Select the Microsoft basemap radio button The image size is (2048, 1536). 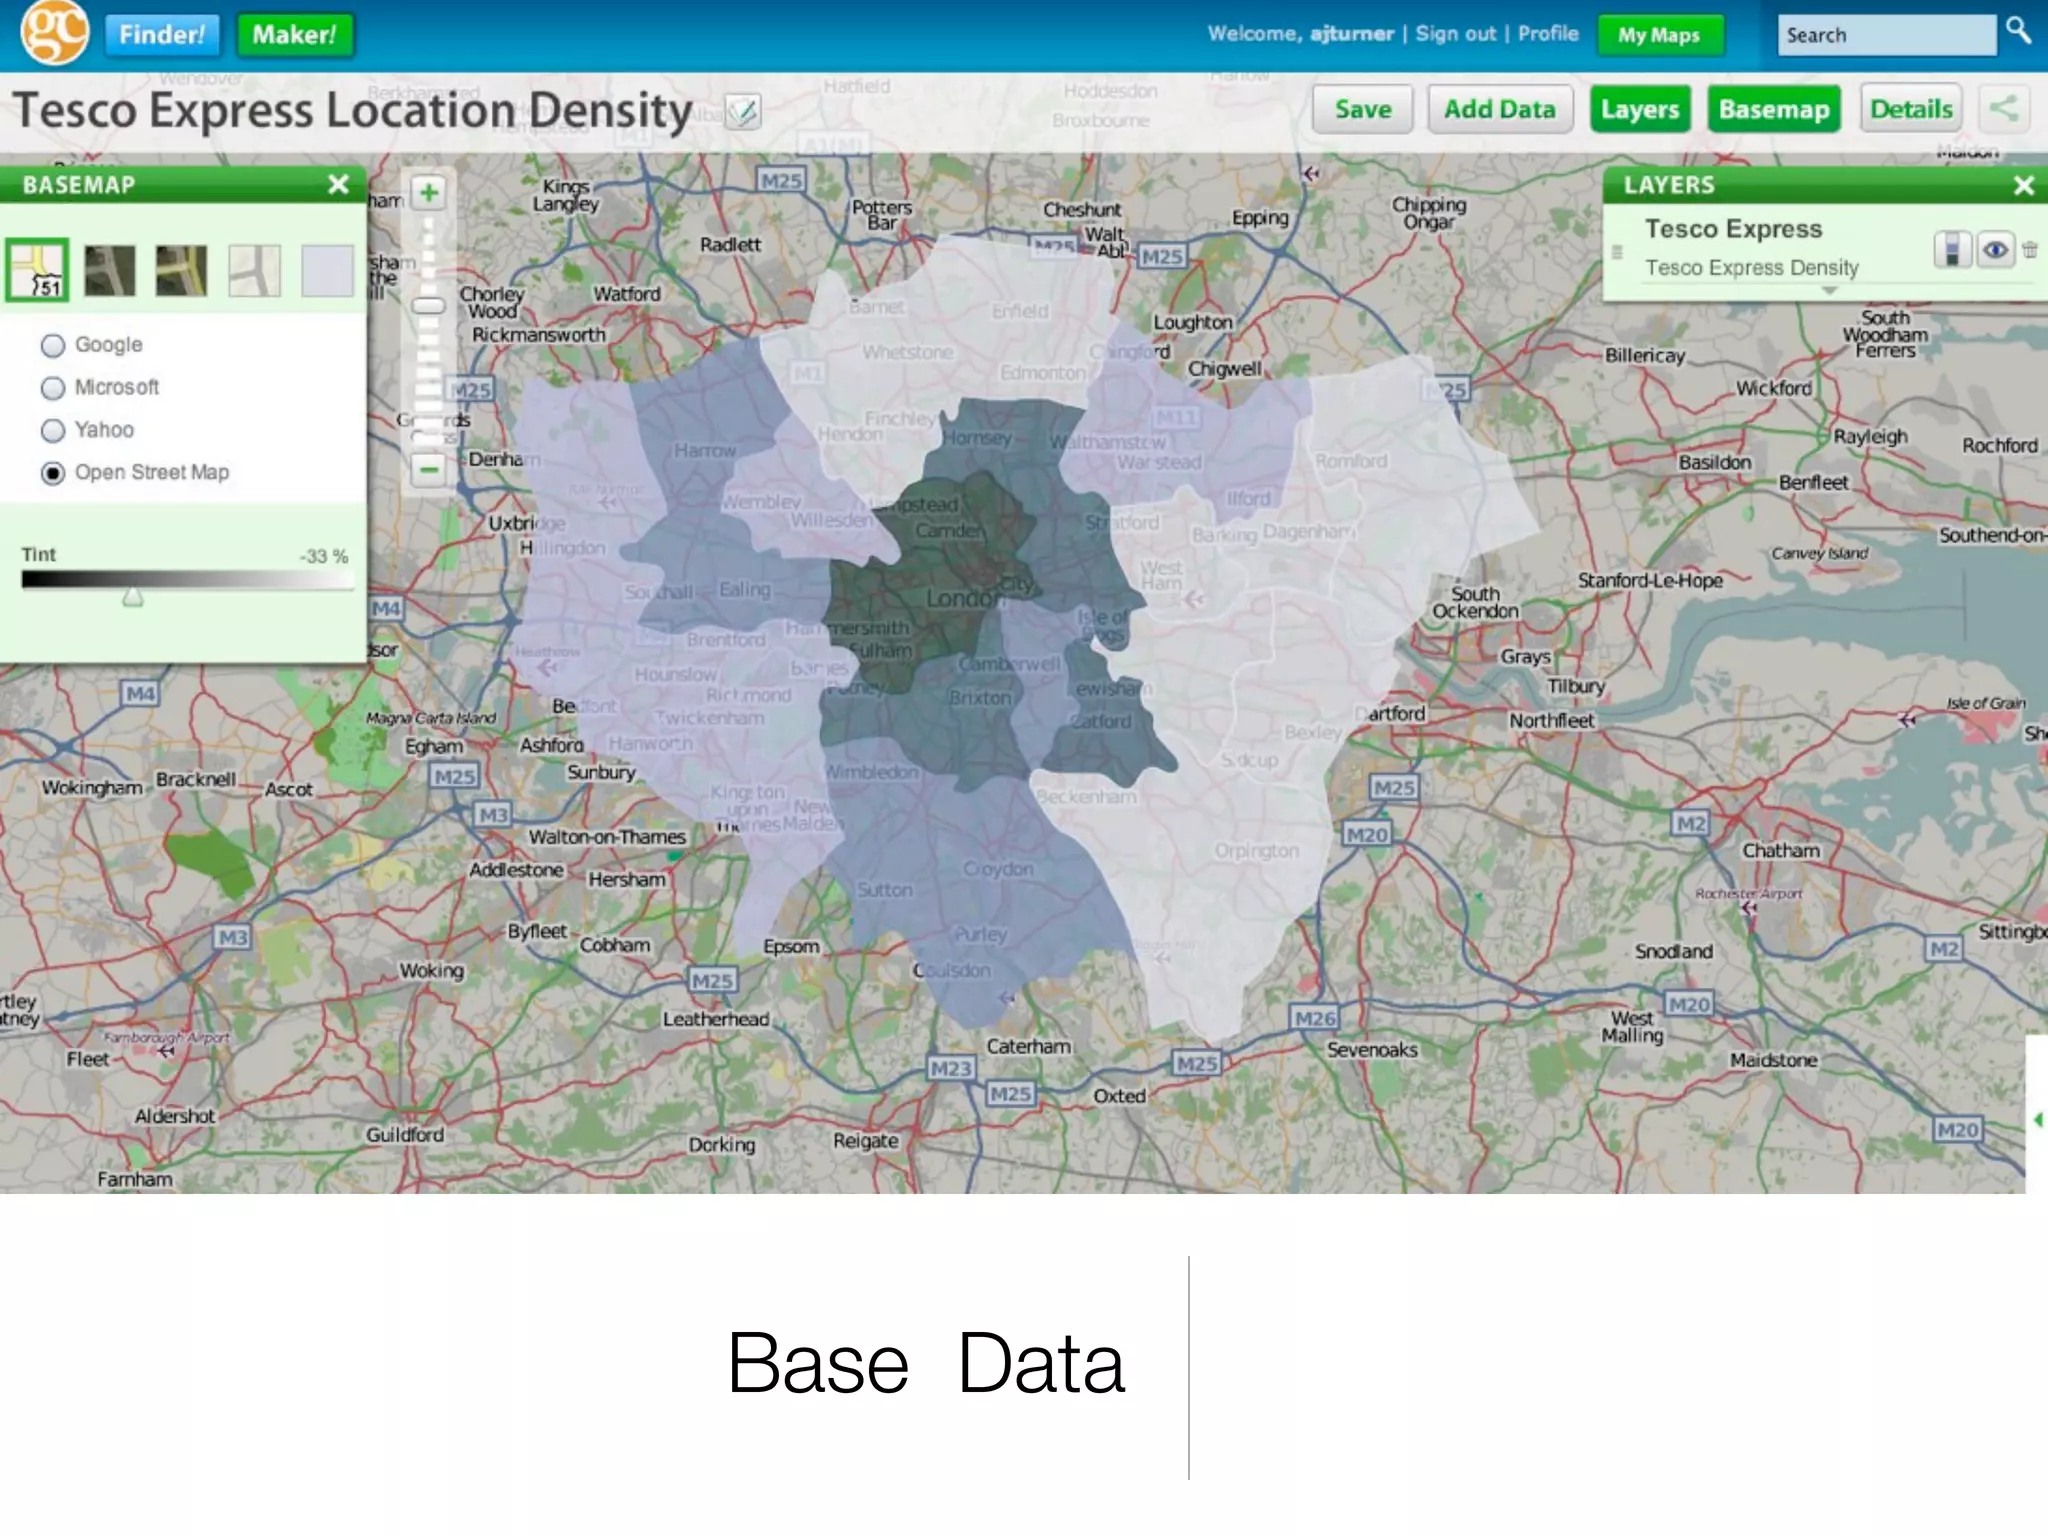53,388
